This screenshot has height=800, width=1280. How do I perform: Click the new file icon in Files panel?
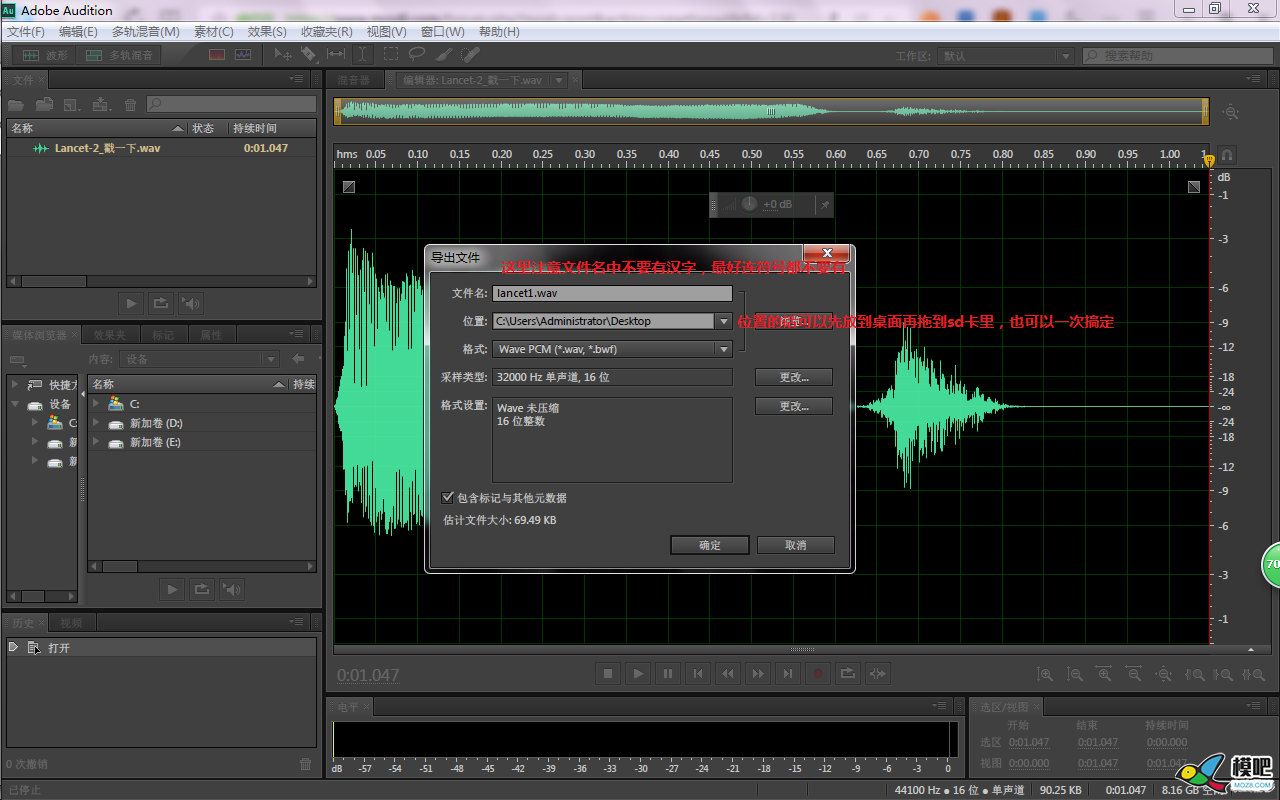point(72,104)
